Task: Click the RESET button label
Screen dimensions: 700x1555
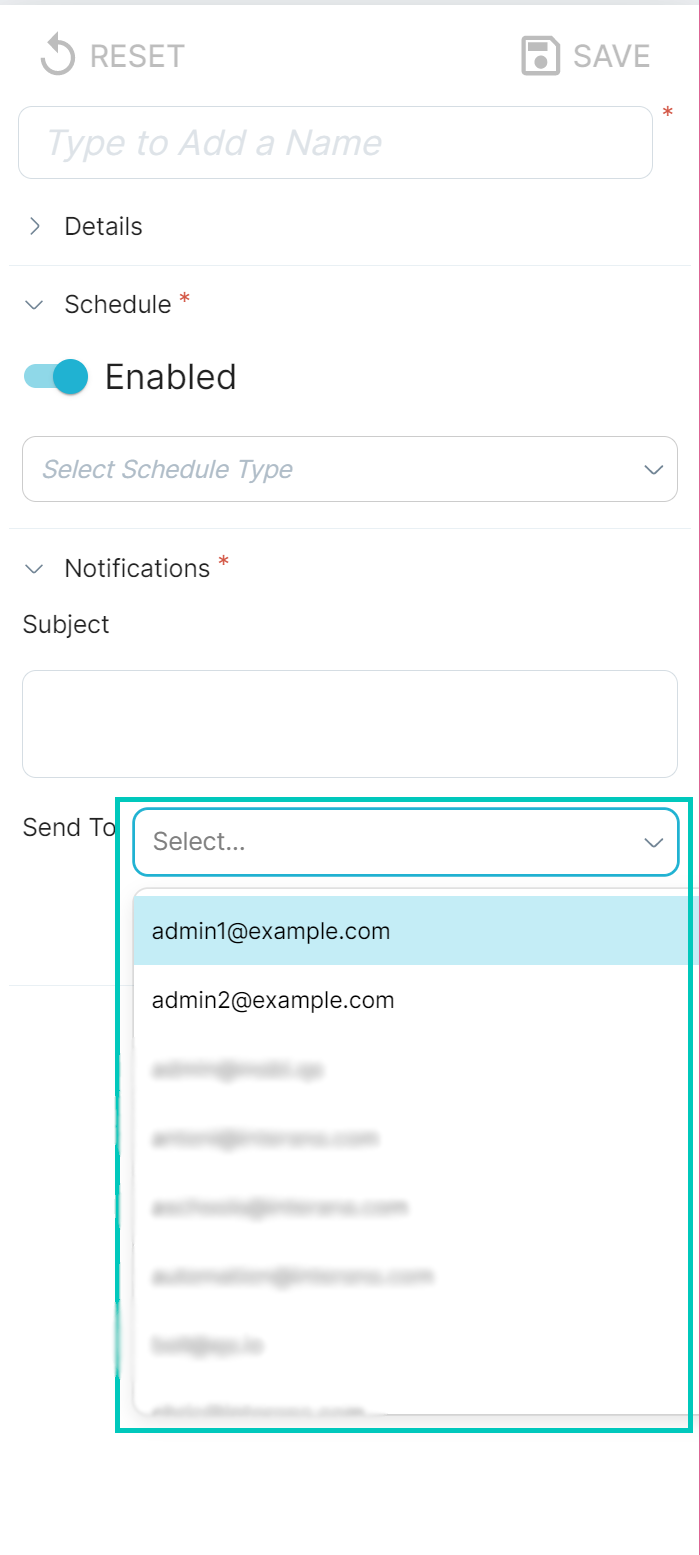Action: (x=137, y=56)
